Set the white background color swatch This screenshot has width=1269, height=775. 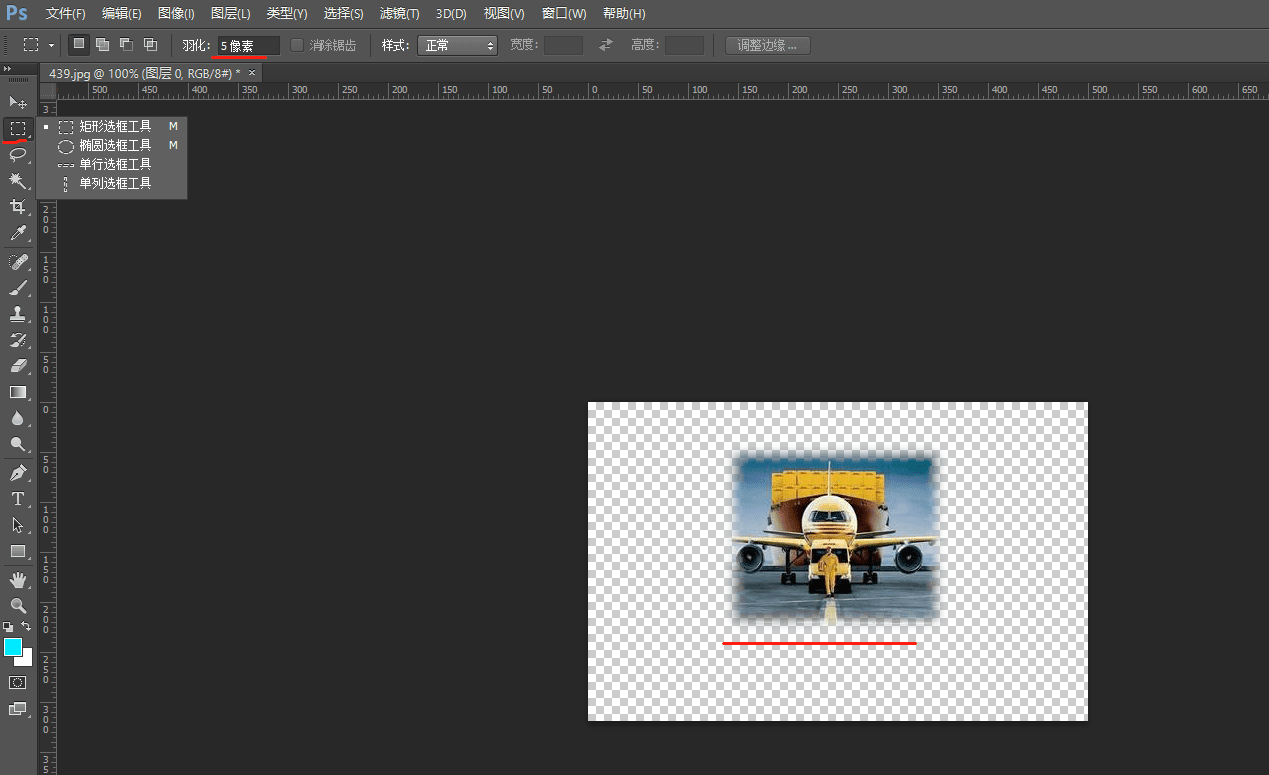(26, 660)
